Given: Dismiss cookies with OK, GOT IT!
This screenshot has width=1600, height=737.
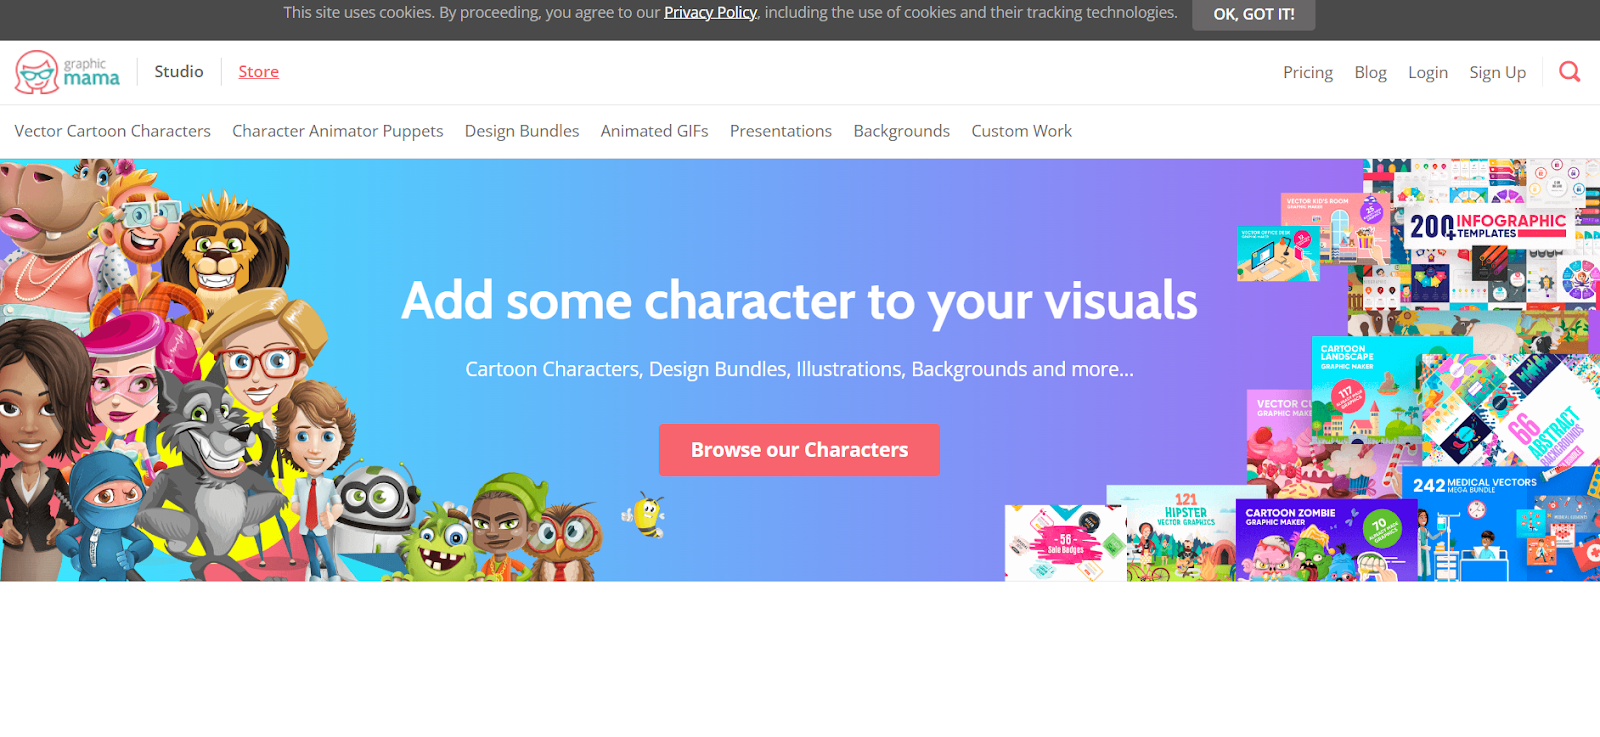Looking at the screenshot, I should tap(1253, 14).
